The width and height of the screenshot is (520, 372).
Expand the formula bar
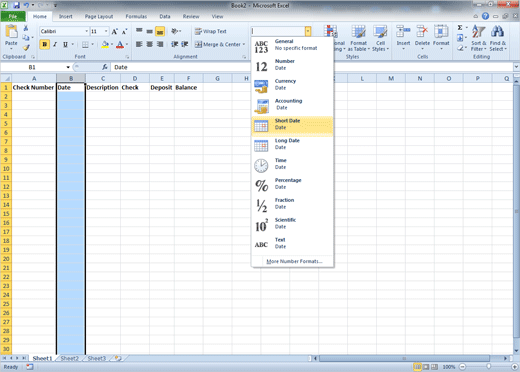pos(516,67)
